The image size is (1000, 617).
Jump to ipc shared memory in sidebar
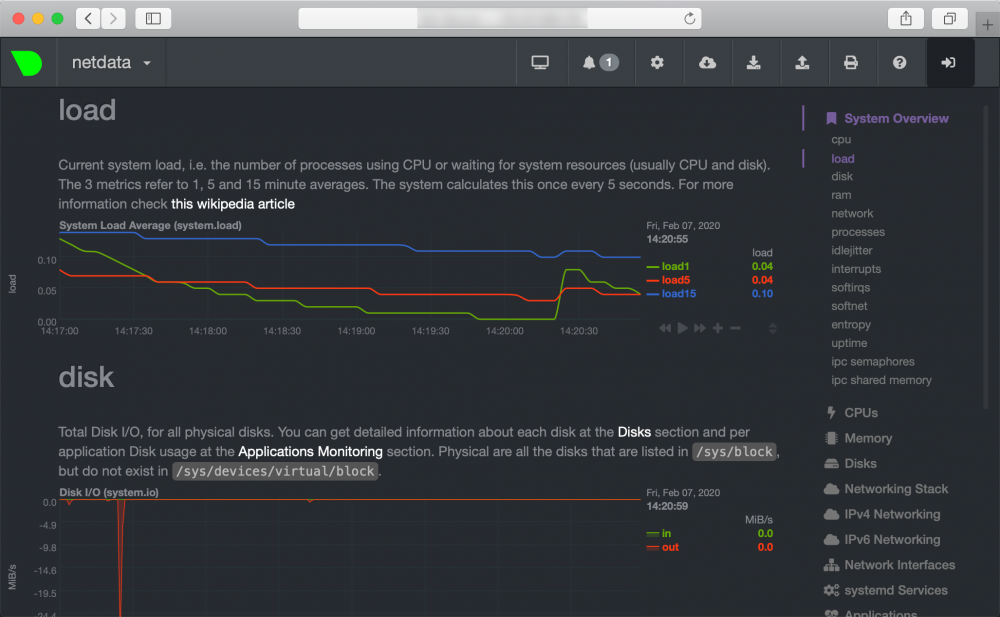881,380
